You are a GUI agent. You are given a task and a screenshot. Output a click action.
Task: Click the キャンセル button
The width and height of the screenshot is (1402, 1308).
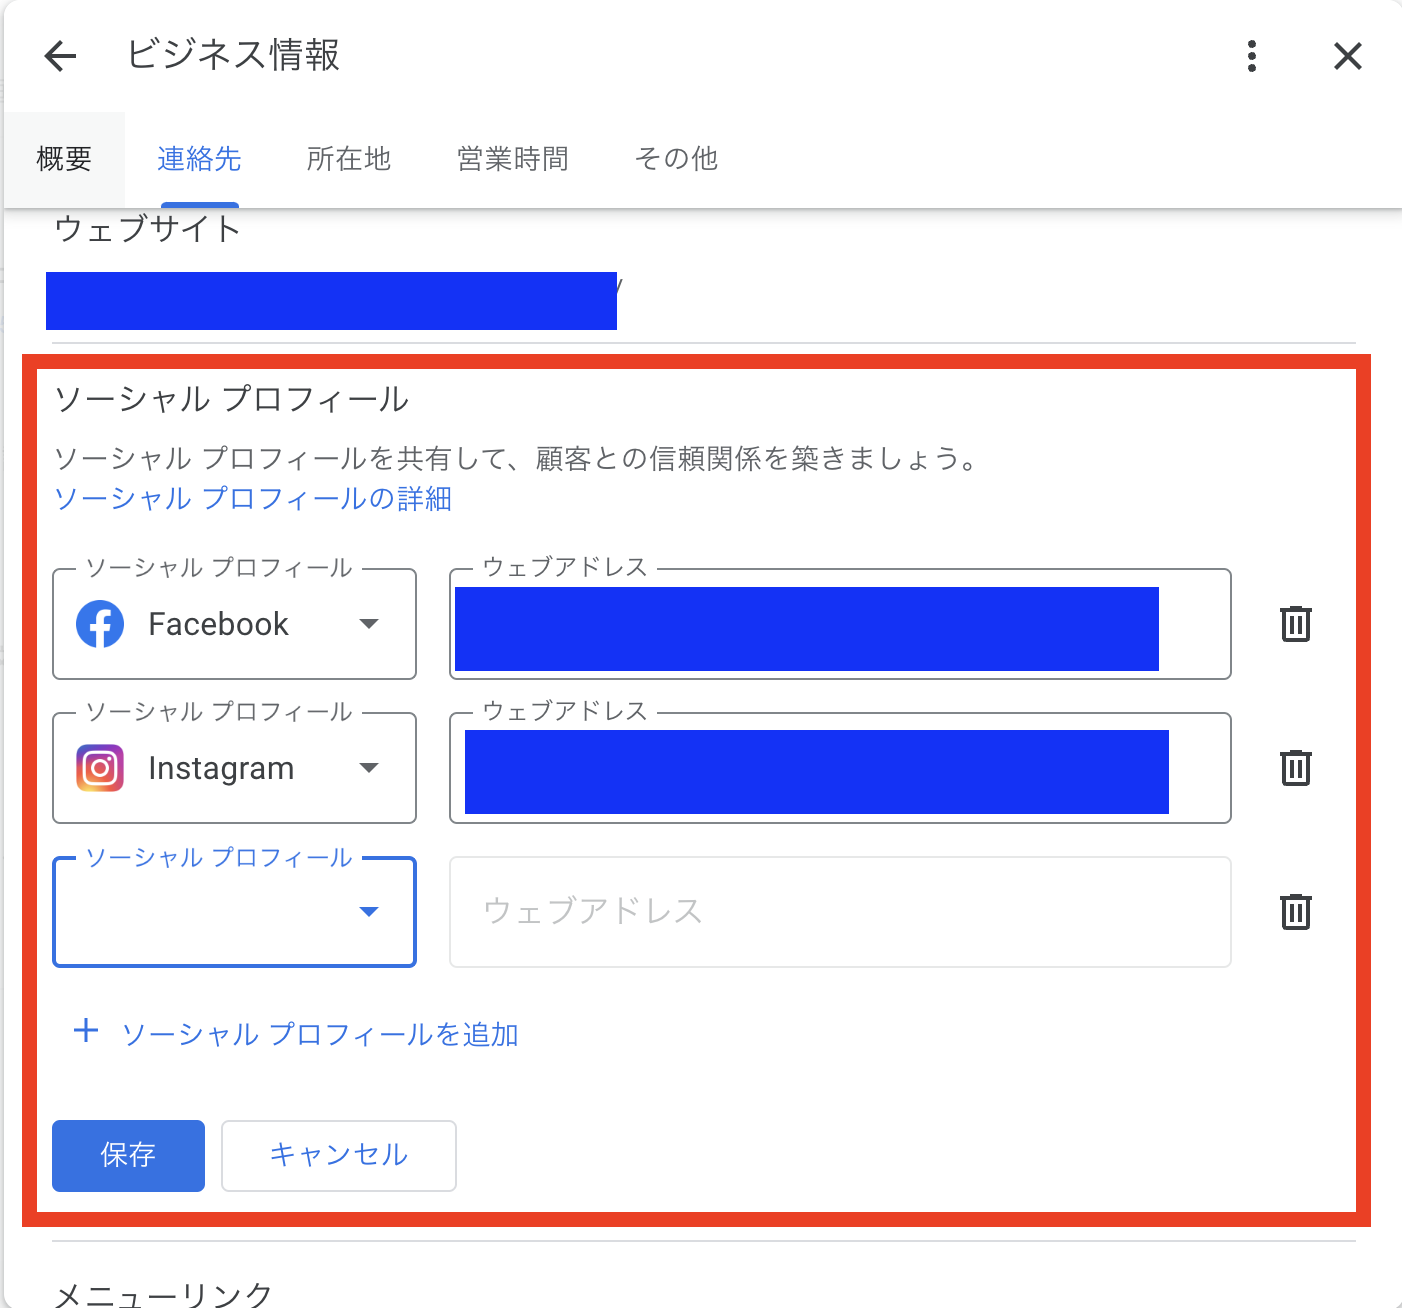tap(338, 1155)
